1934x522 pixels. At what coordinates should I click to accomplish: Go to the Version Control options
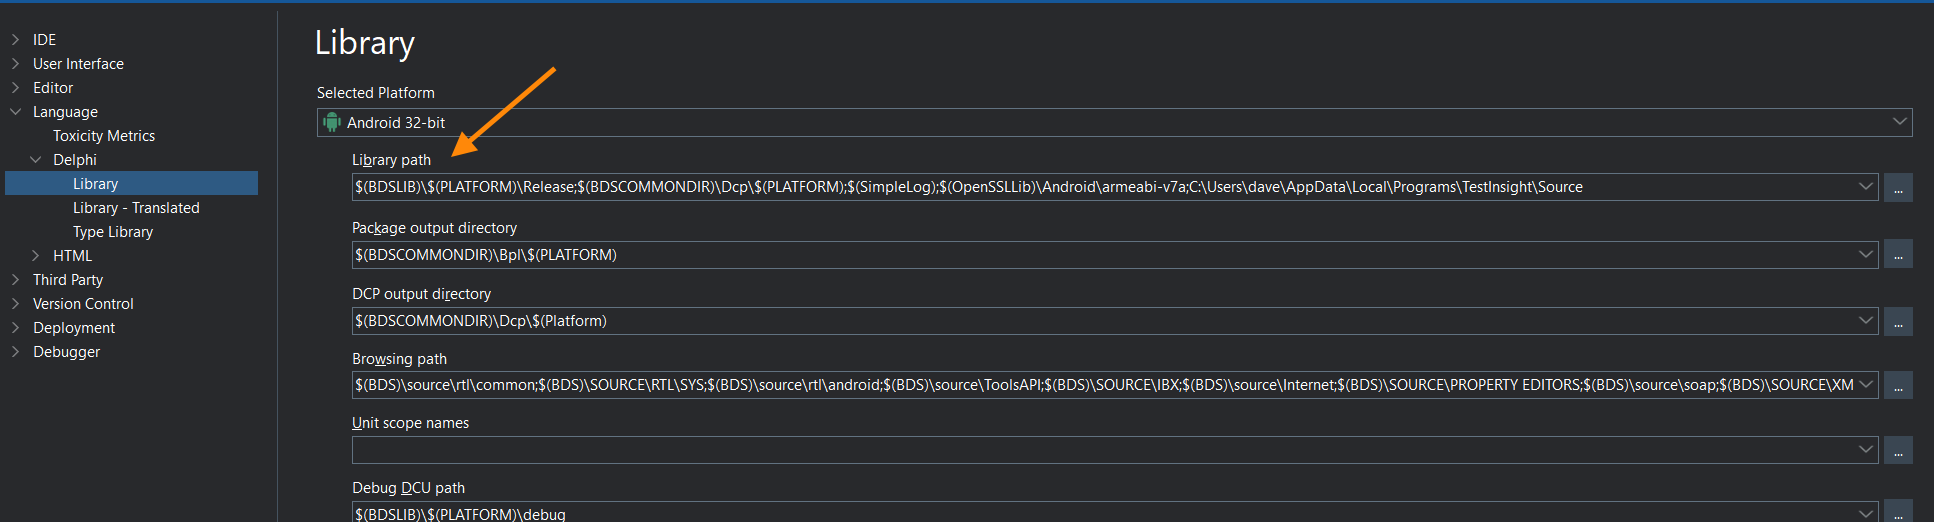[x=83, y=304]
